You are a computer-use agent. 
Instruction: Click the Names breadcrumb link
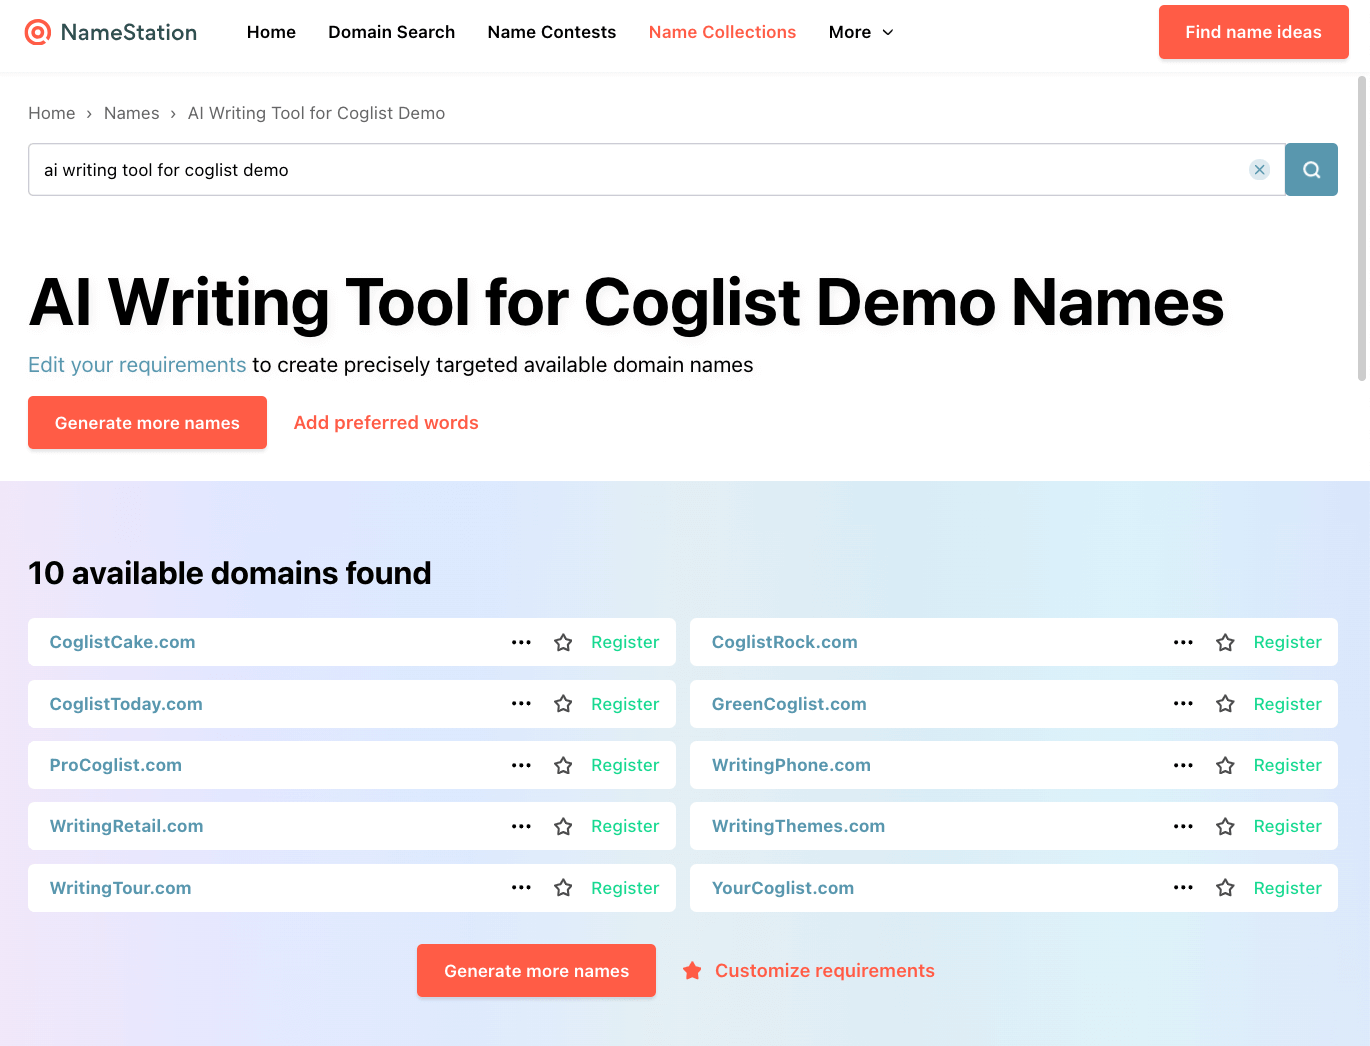pyautogui.click(x=132, y=113)
